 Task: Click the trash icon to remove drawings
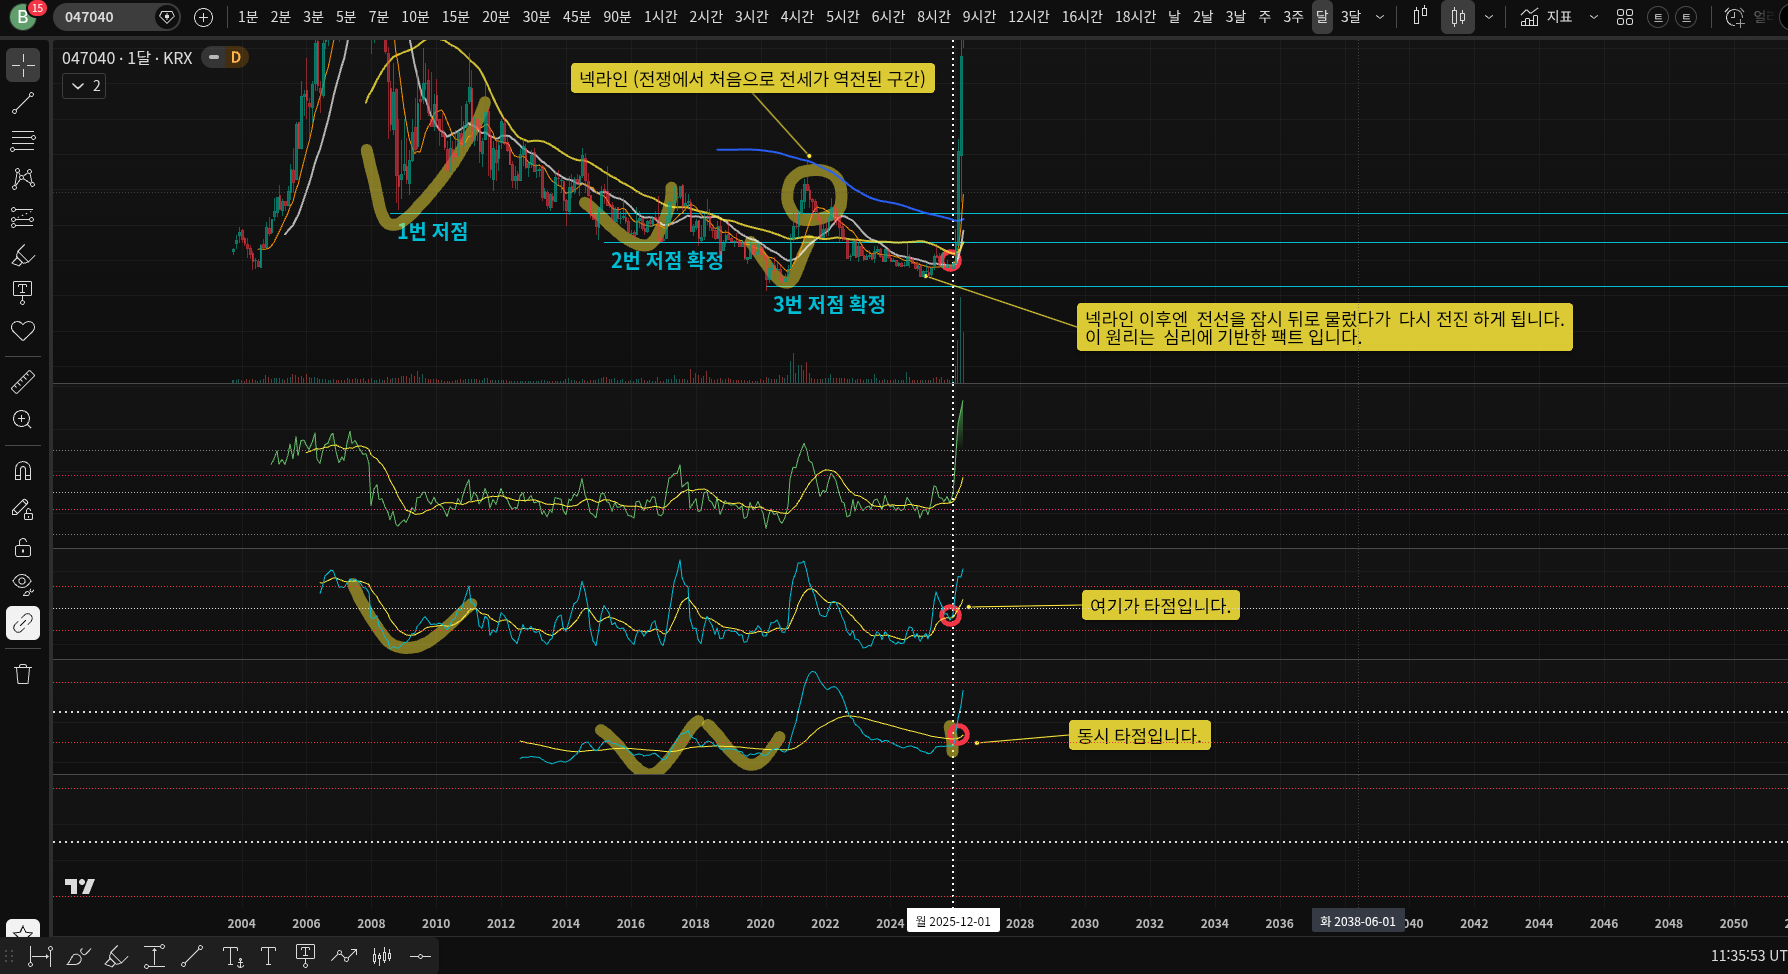point(22,674)
